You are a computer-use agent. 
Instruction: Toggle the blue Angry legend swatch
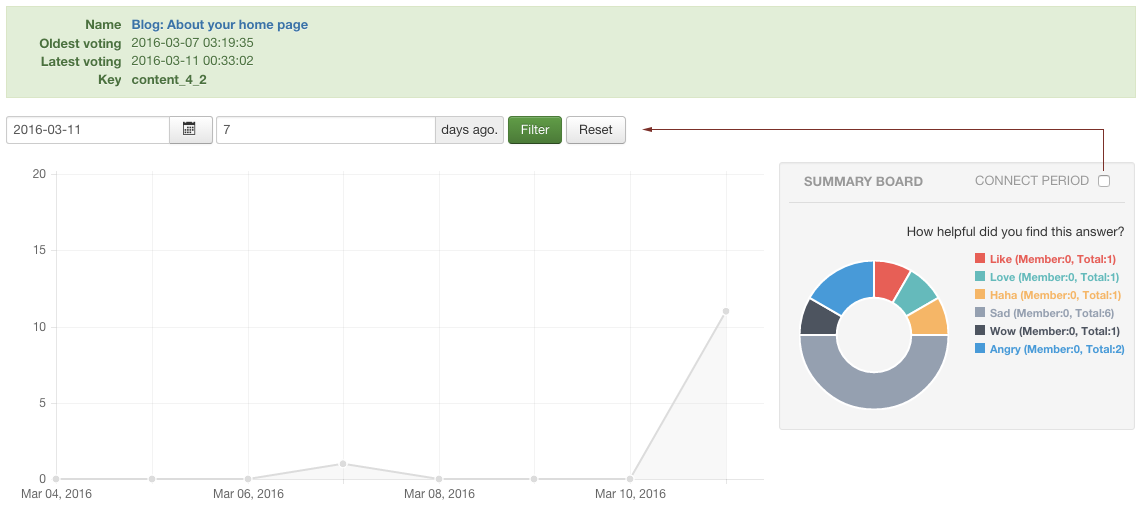[980, 349]
